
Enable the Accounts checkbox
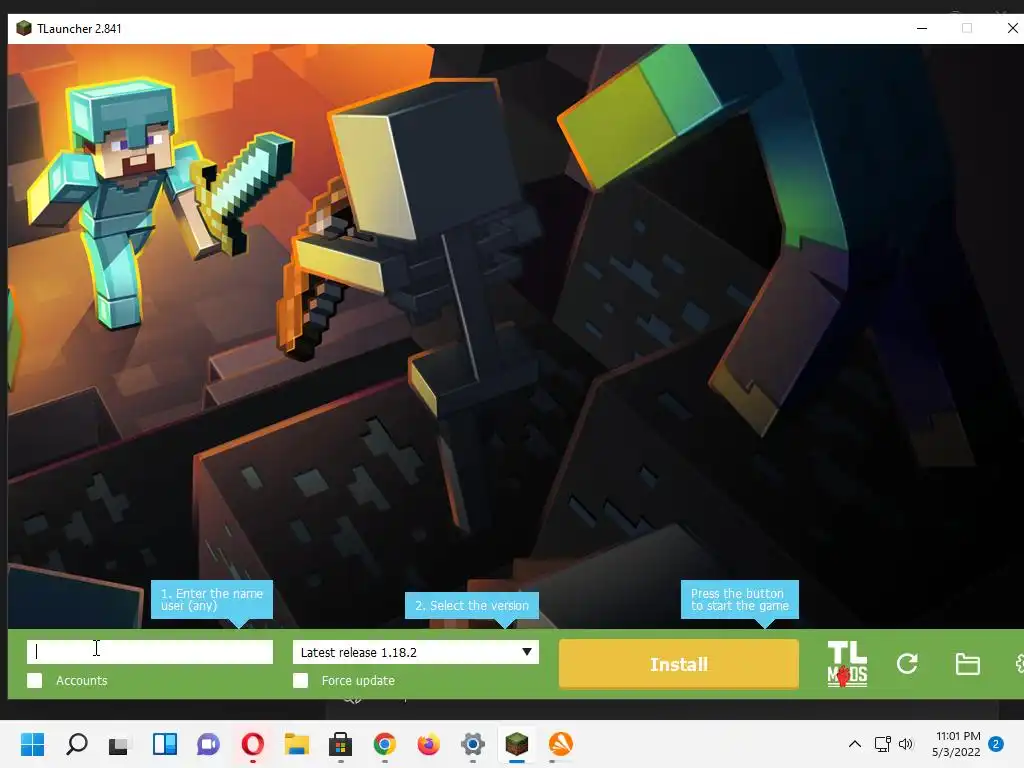pos(35,680)
